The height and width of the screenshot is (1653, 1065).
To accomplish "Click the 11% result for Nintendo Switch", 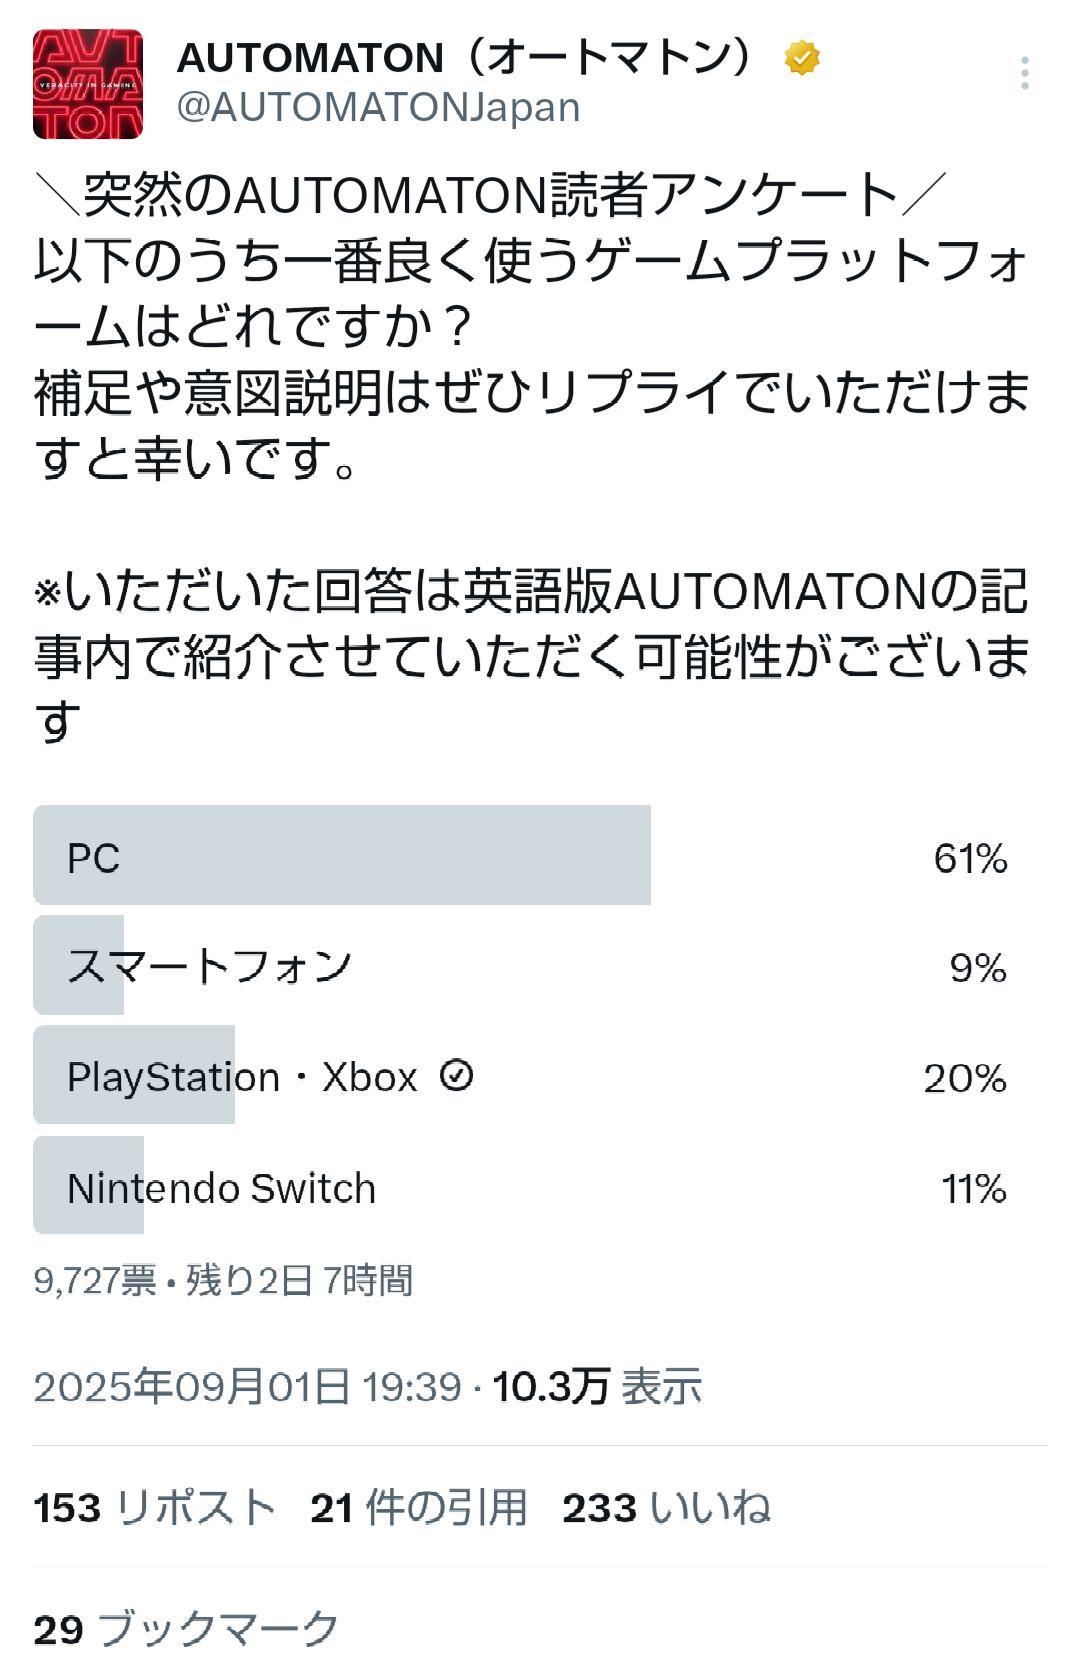I will click(x=973, y=1188).
